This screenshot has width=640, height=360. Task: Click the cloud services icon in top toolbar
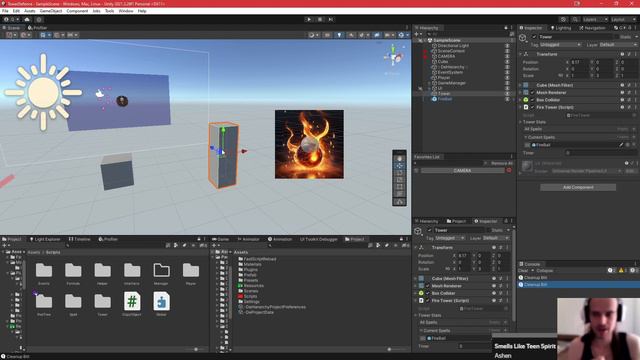27,19
